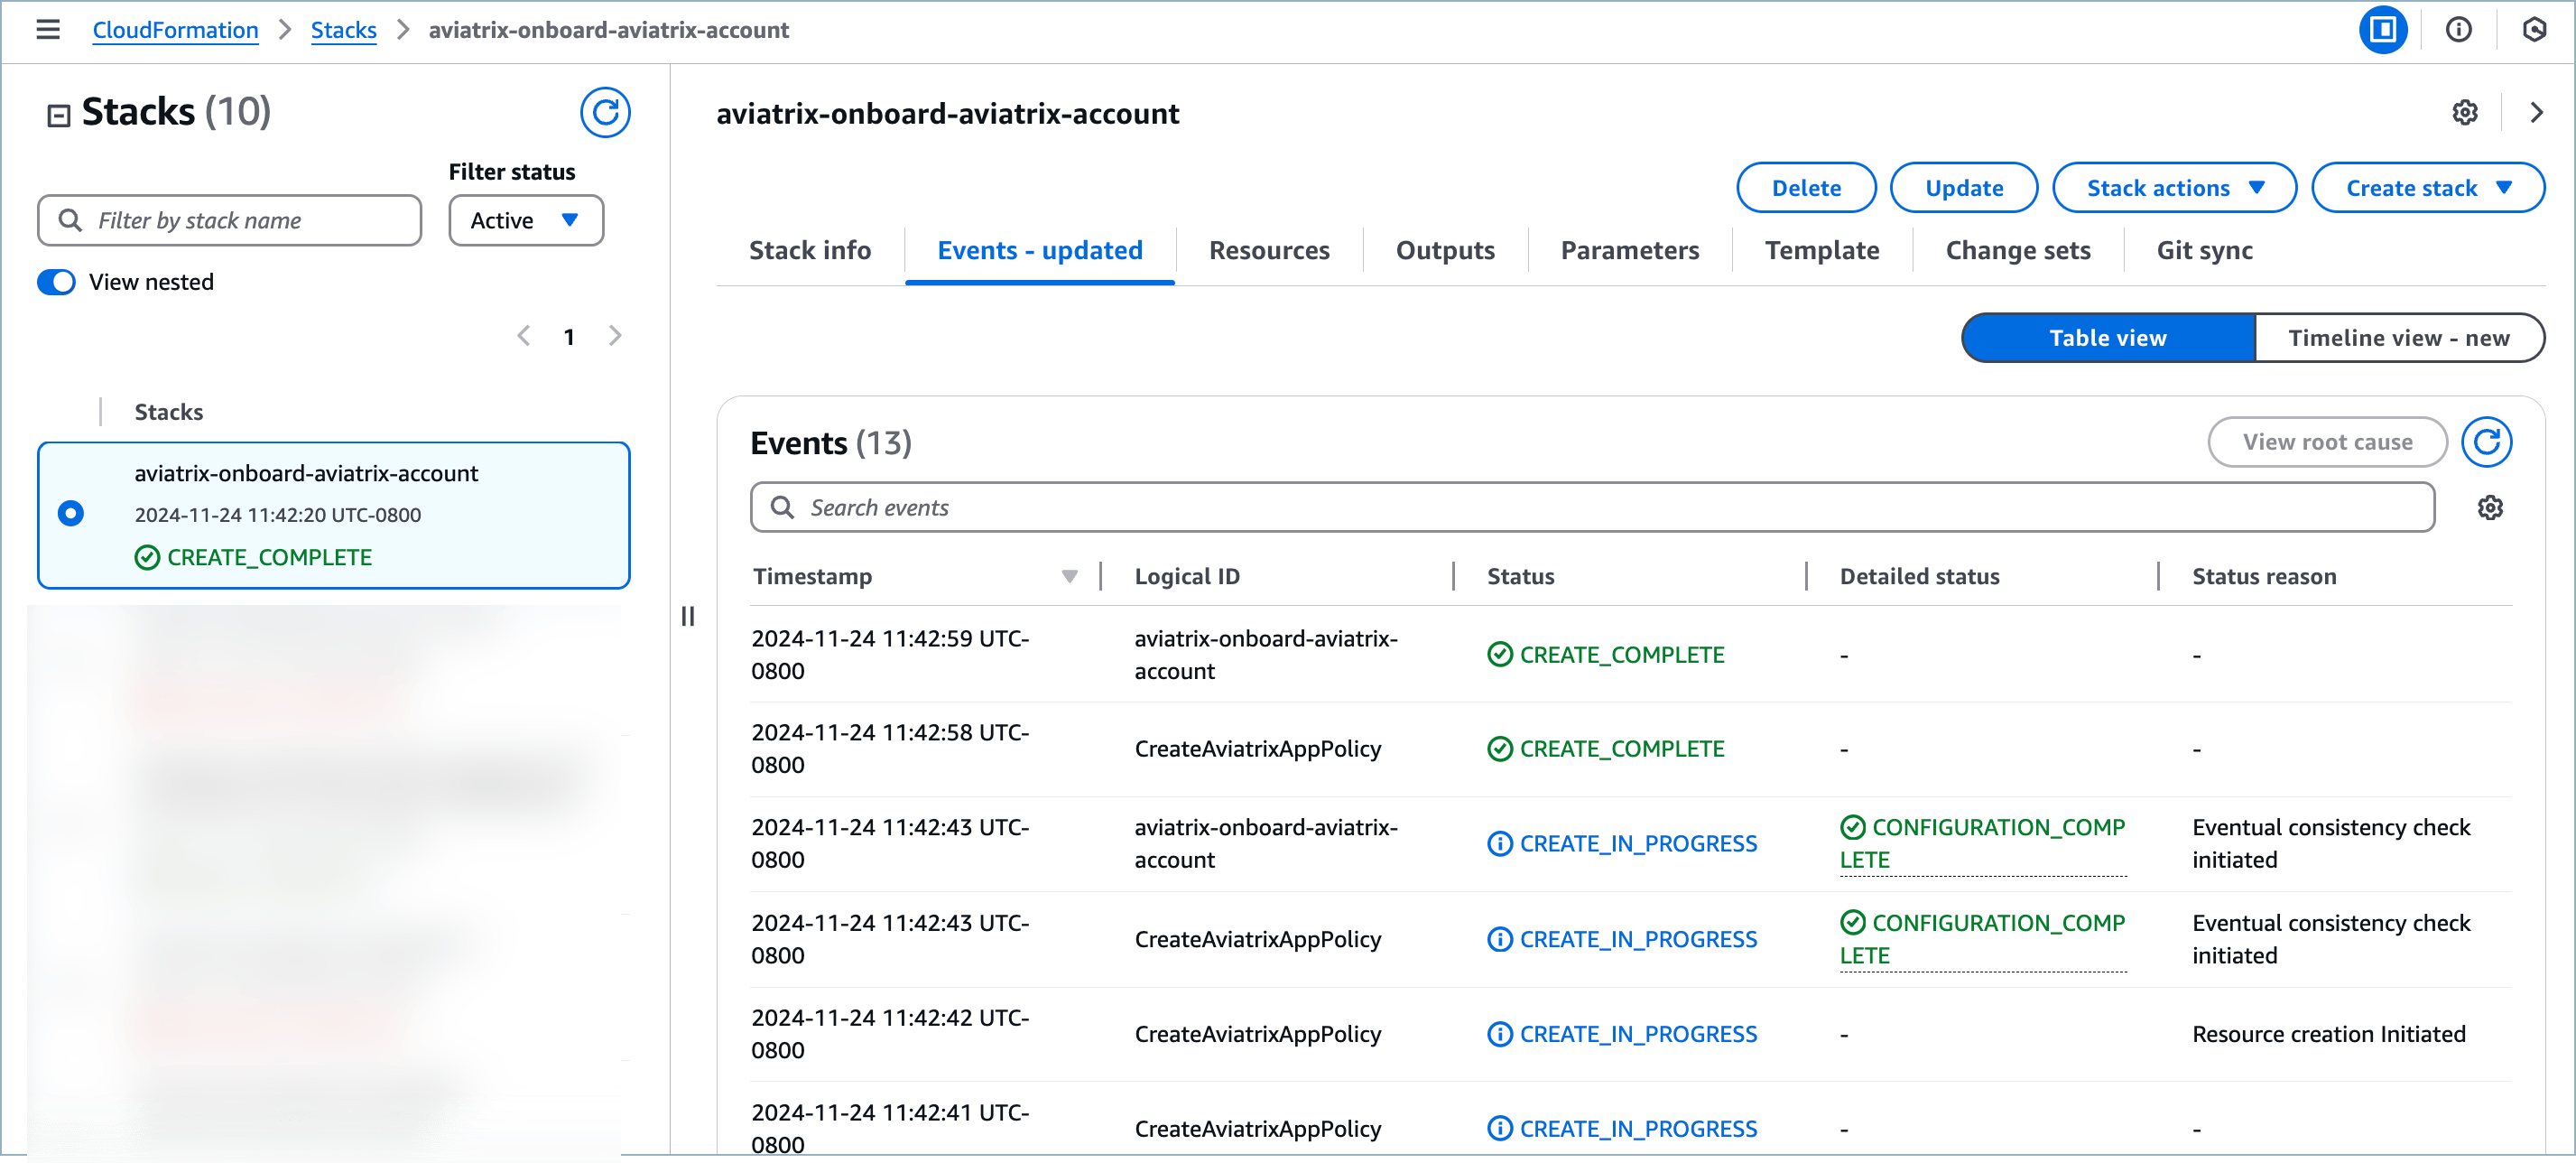Open the CloudFormation breadcrumb link
The height and width of the screenshot is (1163, 2576).
(175, 30)
